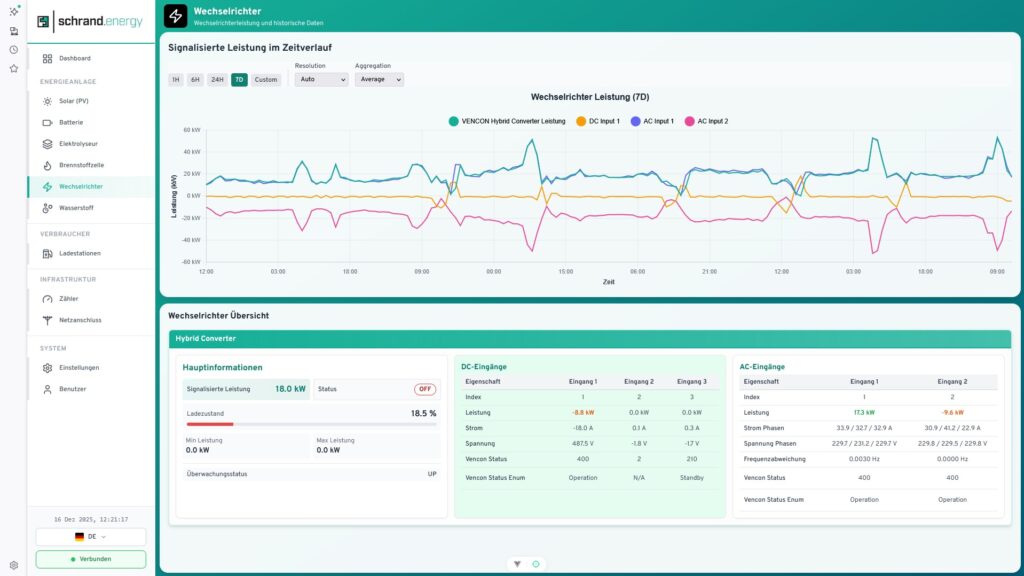Click the Batterie battery icon
The height and width of the screenshot is (576, 1024).
point(47,122)
